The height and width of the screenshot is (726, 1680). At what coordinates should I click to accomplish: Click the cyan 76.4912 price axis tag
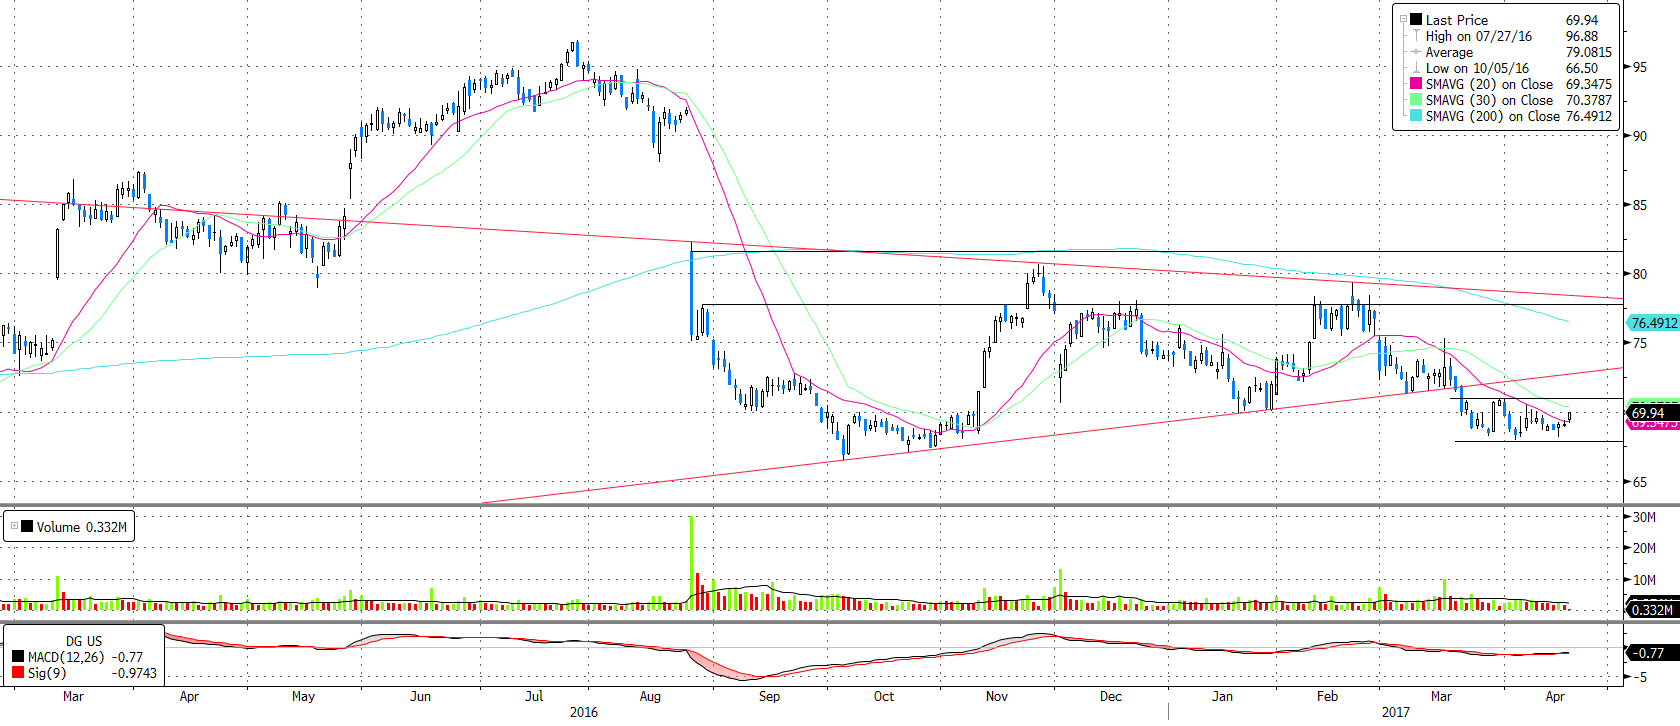pyautogui.click(x=1653, y=323)
